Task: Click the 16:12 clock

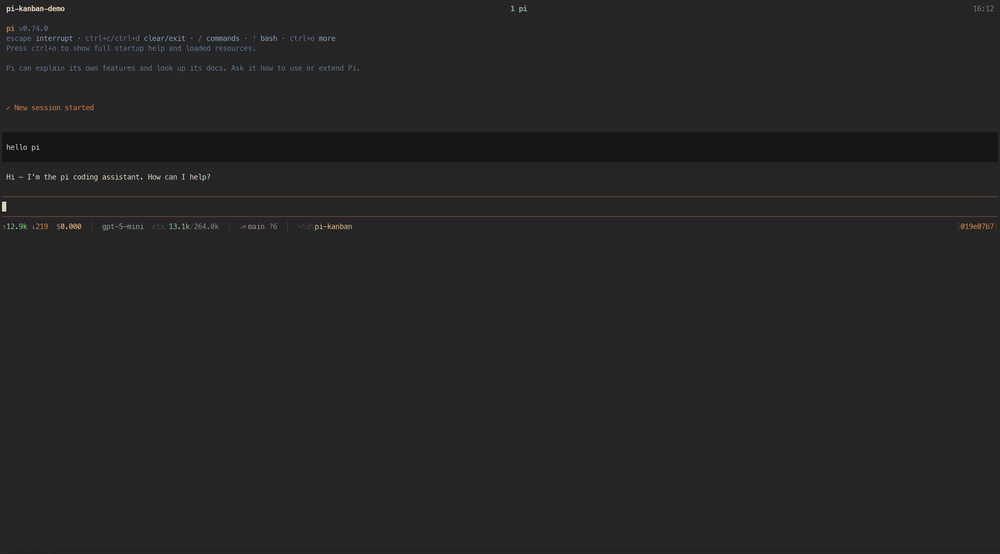Action: [983, 9]
